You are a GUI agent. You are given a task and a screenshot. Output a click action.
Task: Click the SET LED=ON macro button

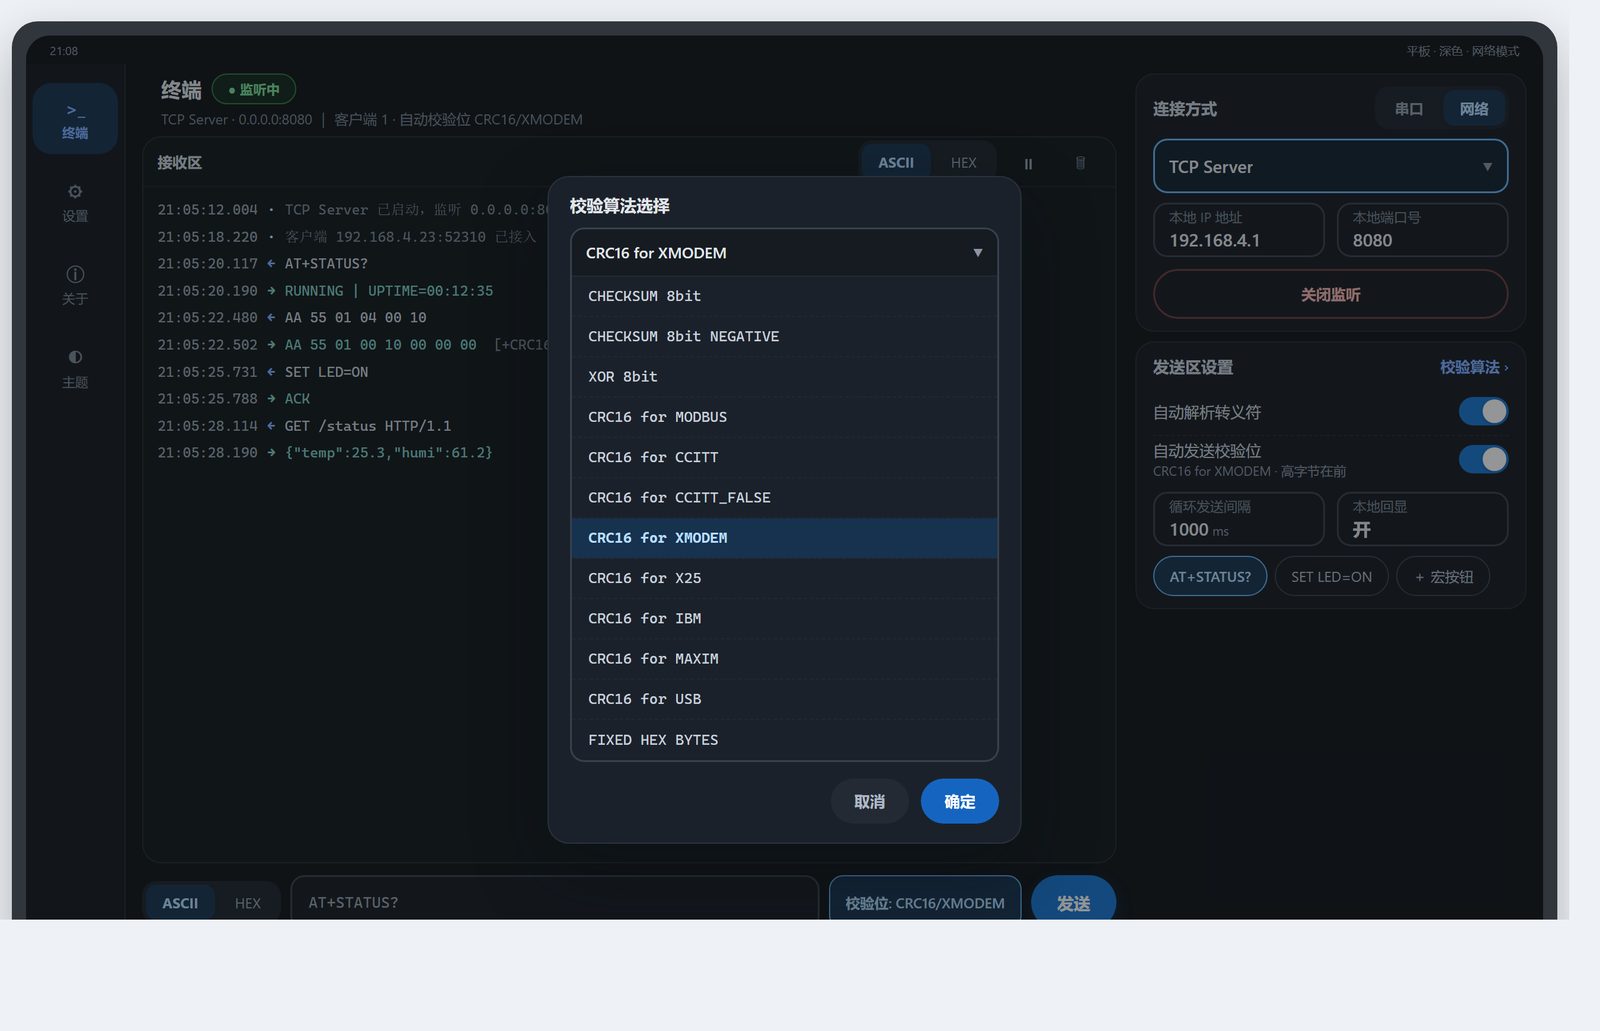(1331, 576)
